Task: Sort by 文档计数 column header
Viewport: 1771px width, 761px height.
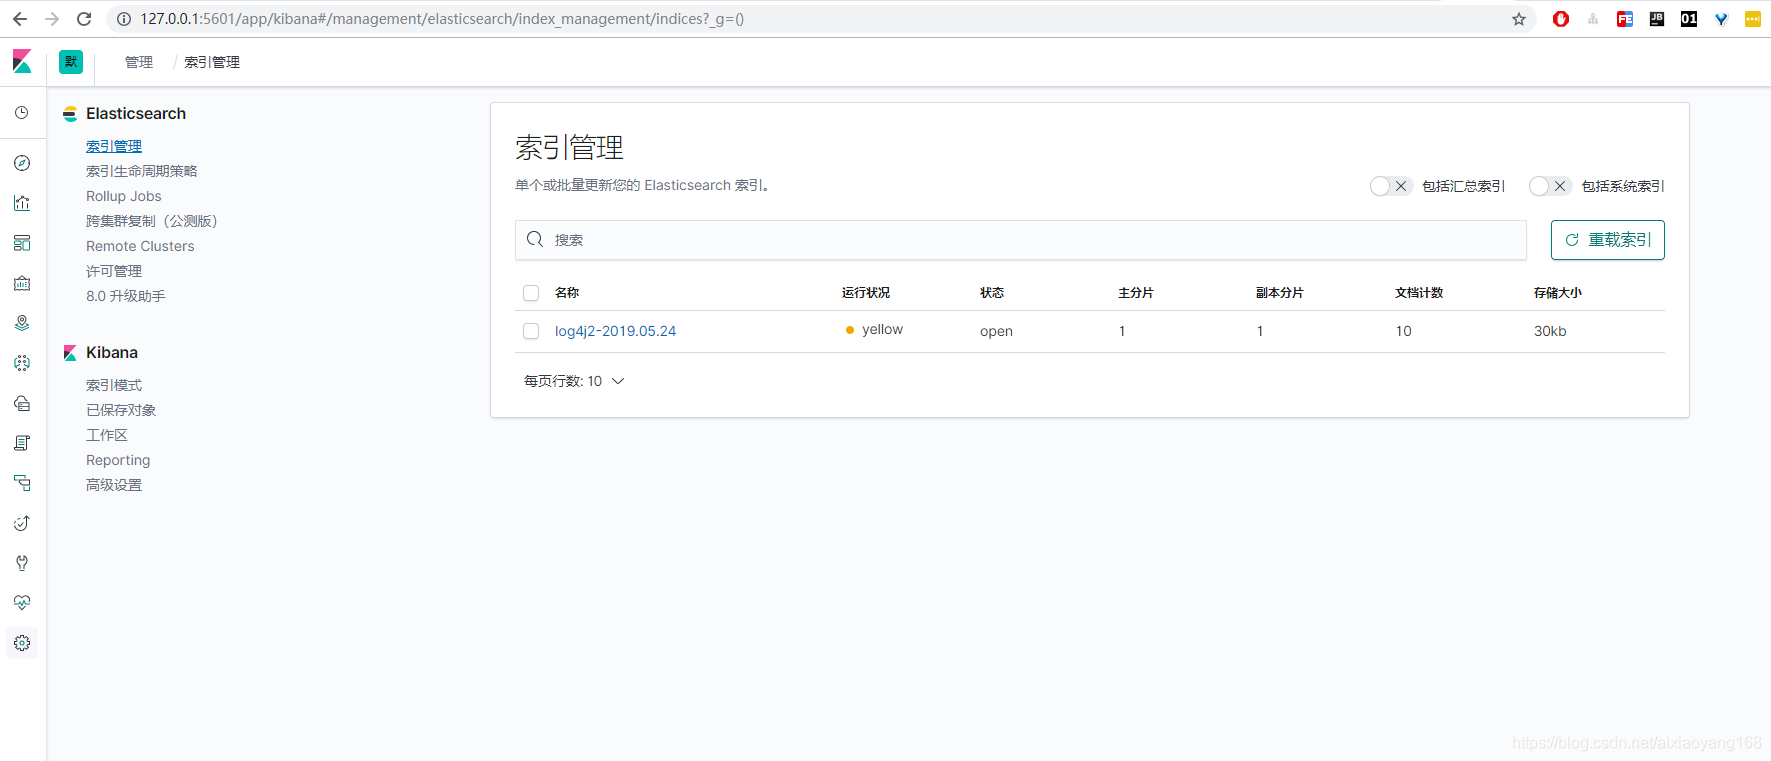Action: point(1419,293)
